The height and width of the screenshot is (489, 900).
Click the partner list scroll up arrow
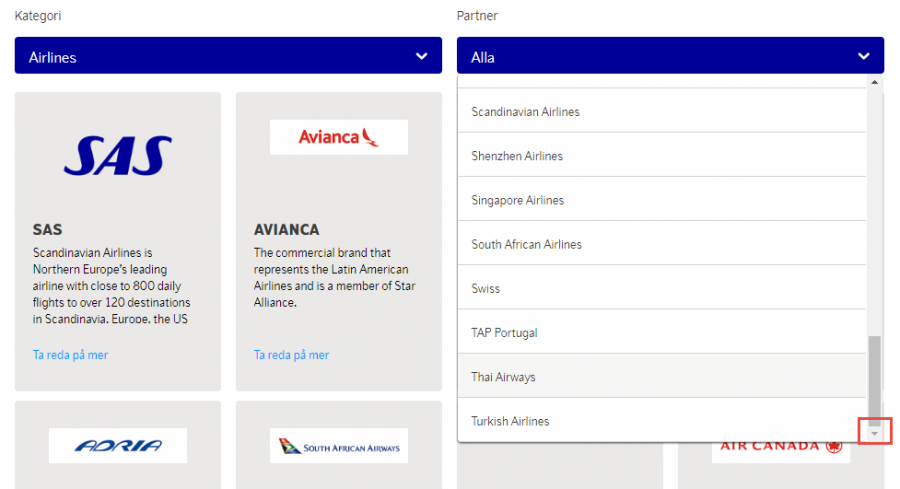point(875,82)
